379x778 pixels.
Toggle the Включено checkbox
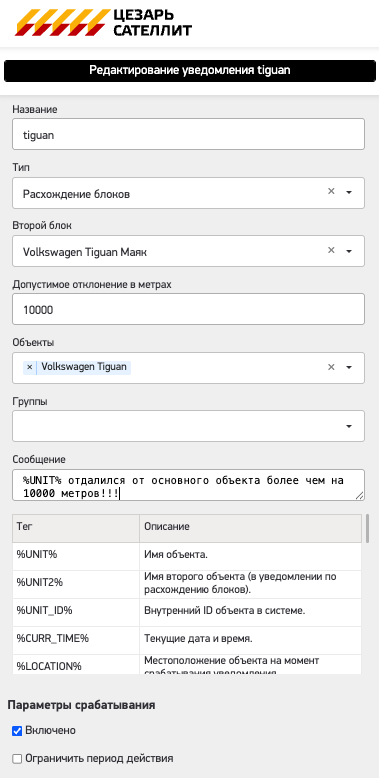pos(17,731)
